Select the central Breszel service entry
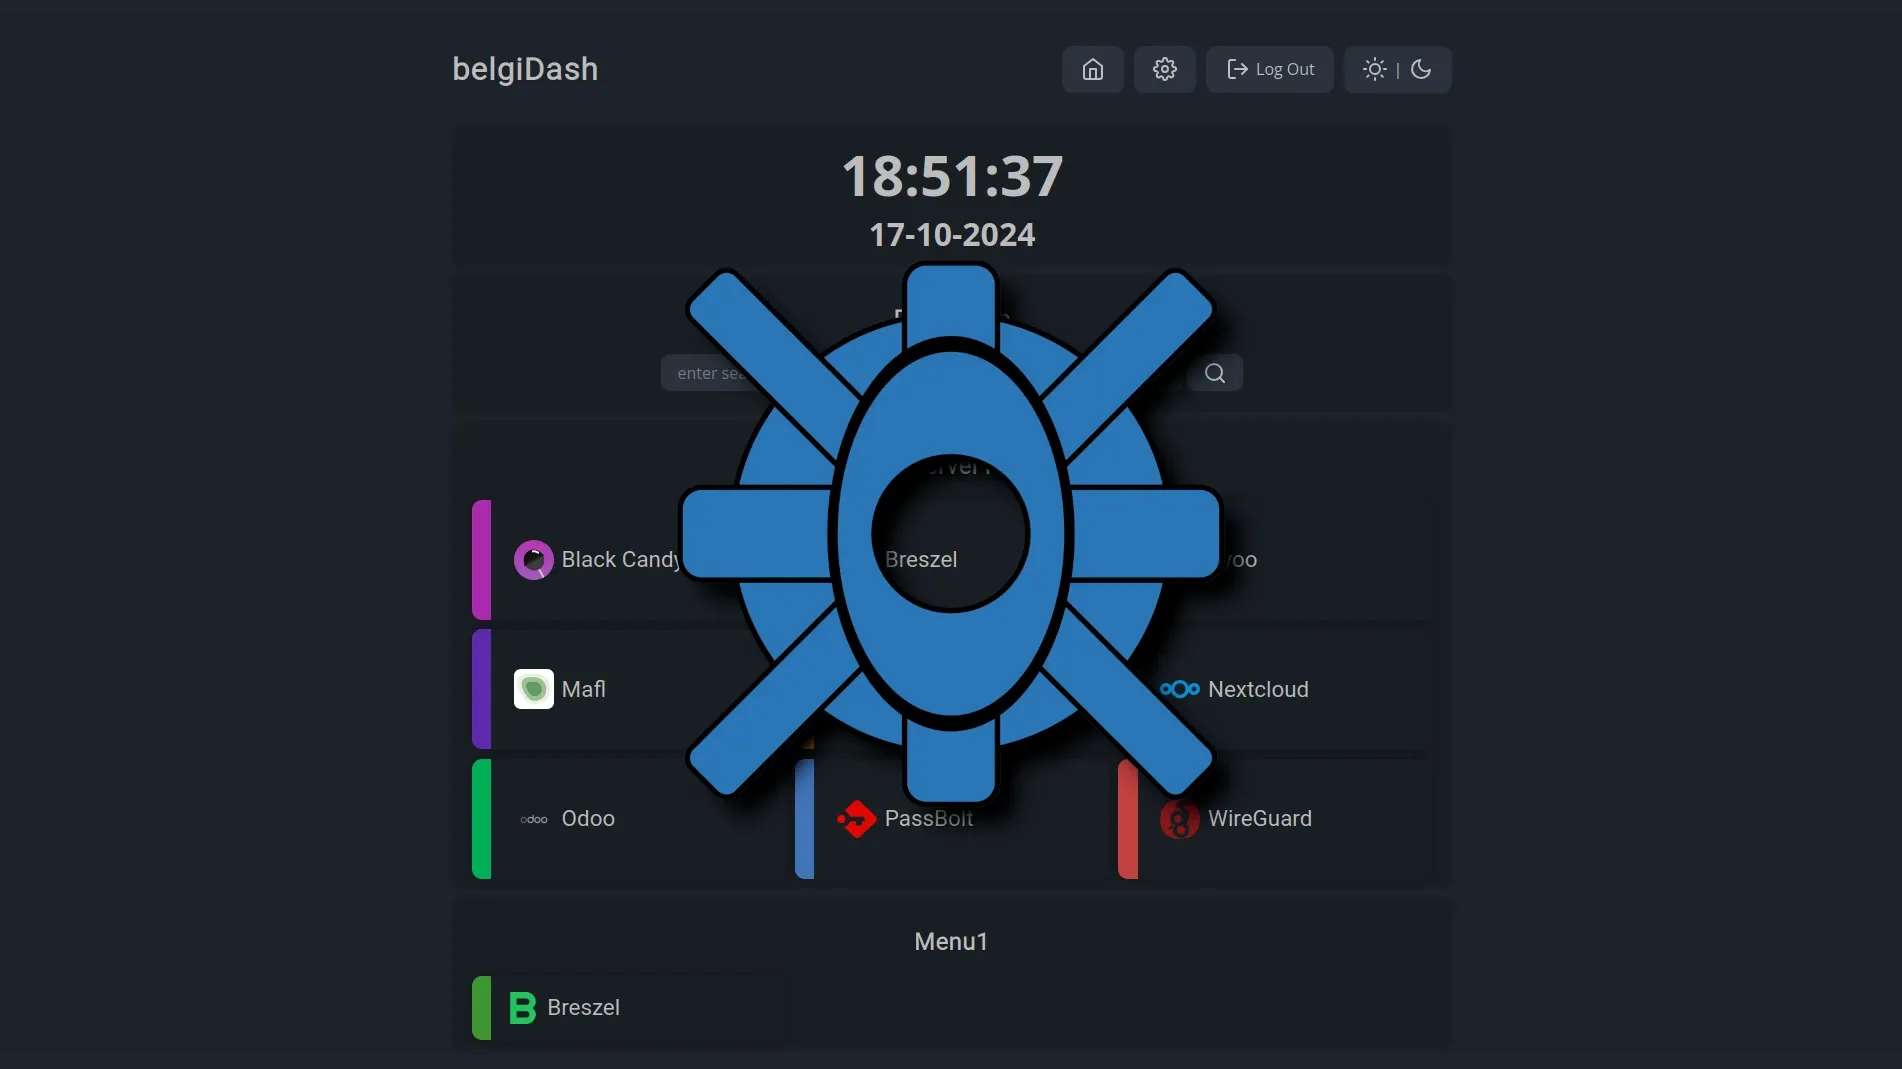This screenshot has height=1069, width=1902. pyautogui.click(x=920, y=559)
